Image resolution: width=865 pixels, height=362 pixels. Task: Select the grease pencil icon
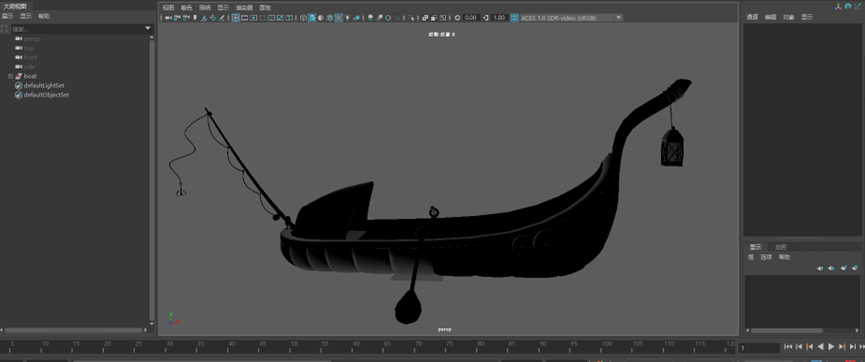point(222,18)
